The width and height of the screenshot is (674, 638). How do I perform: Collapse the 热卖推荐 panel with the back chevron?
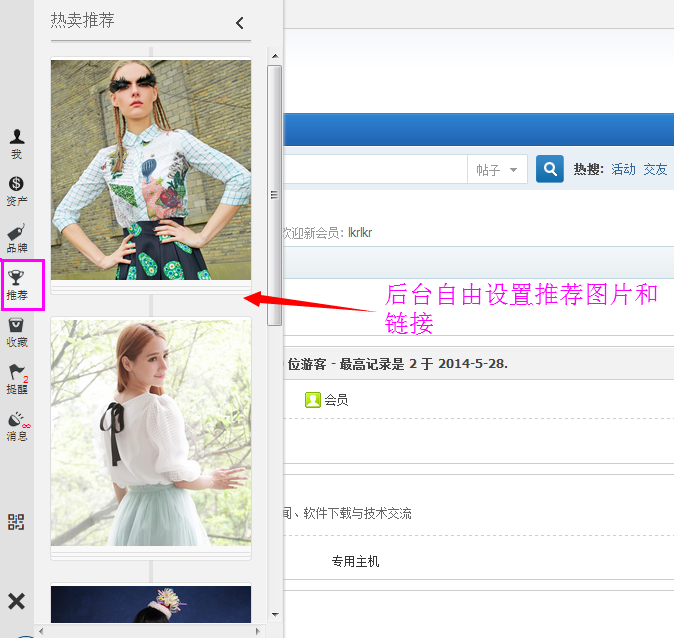(240, 23)
